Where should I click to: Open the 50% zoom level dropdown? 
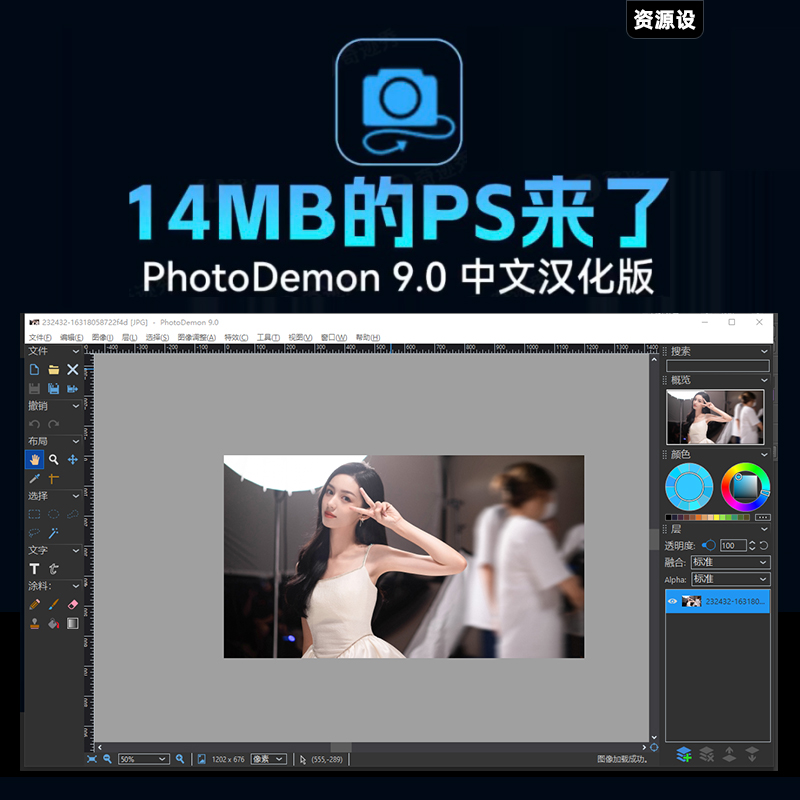pyautogui.click(x=143, y=759)
